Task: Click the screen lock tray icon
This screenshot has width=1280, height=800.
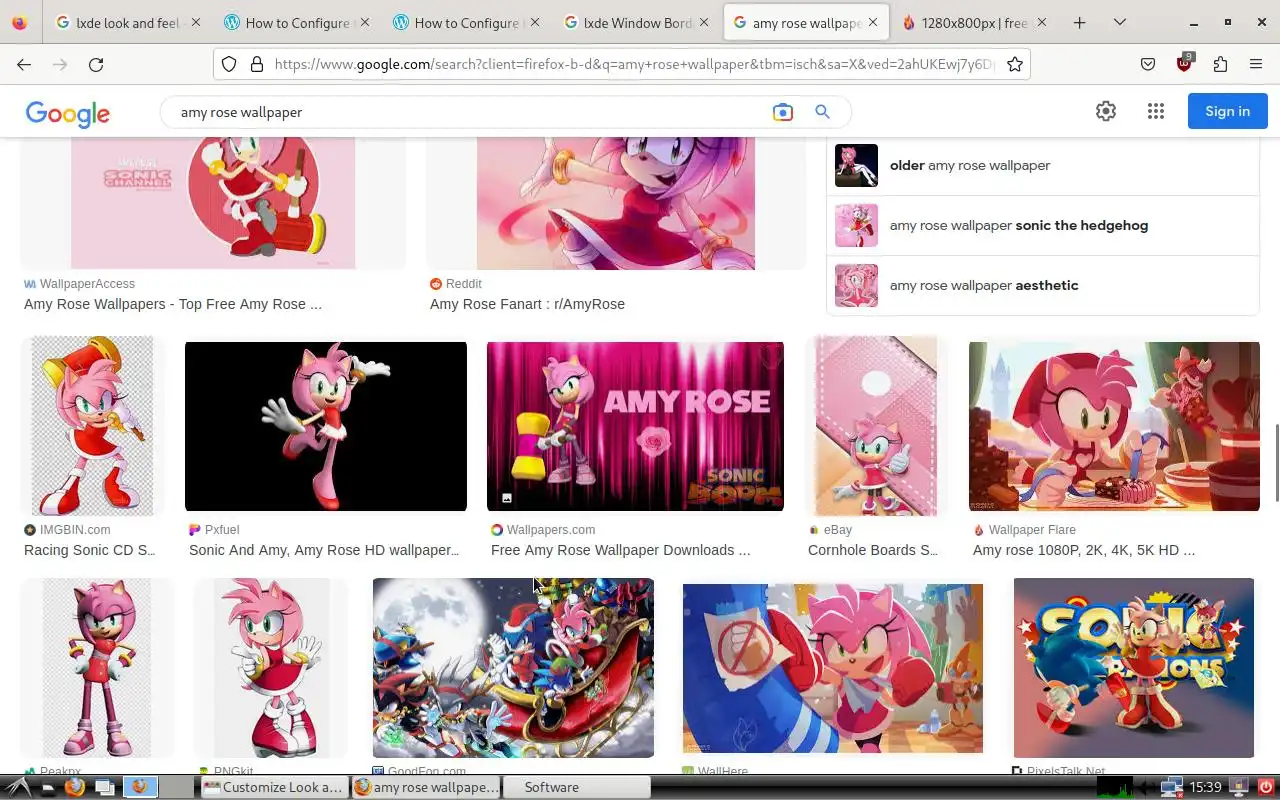Action: pos(1237,787)
